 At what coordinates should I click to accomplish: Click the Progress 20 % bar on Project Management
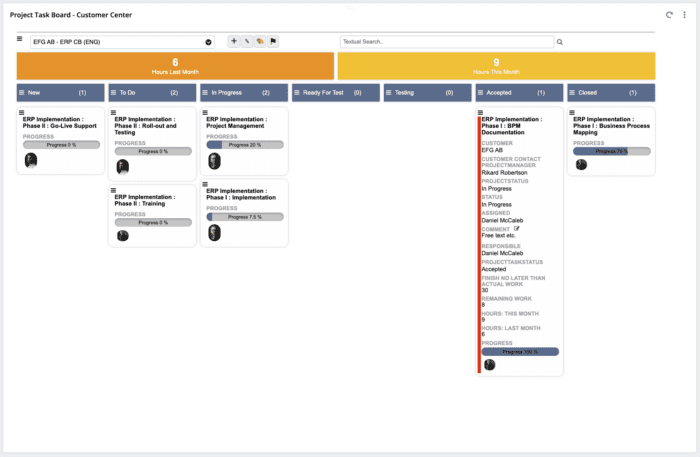[245, 145]
